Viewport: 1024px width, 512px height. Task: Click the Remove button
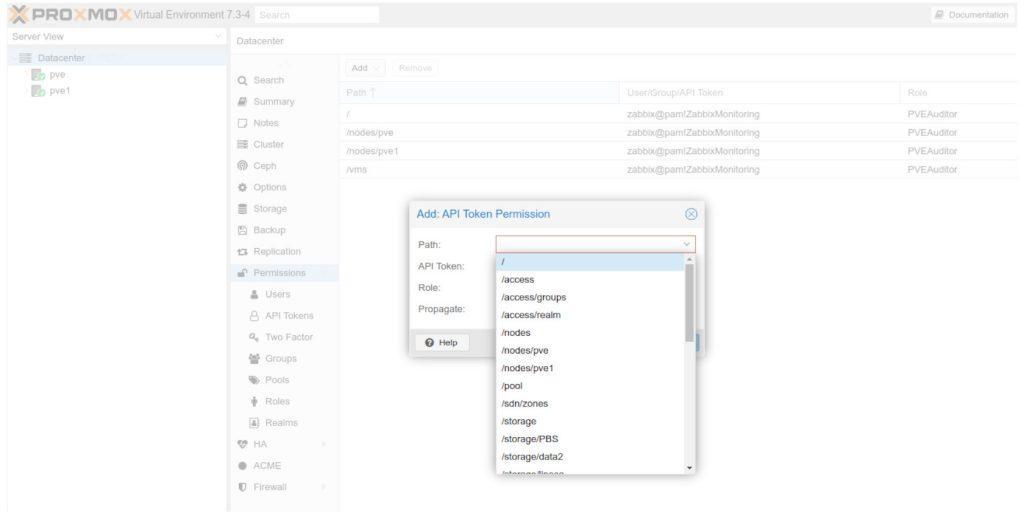click(x=415, y=68)
